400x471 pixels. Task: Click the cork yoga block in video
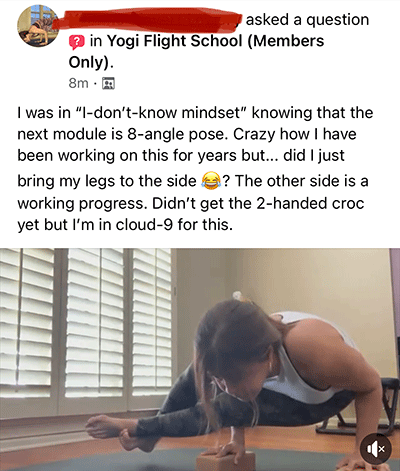point(225,461)
